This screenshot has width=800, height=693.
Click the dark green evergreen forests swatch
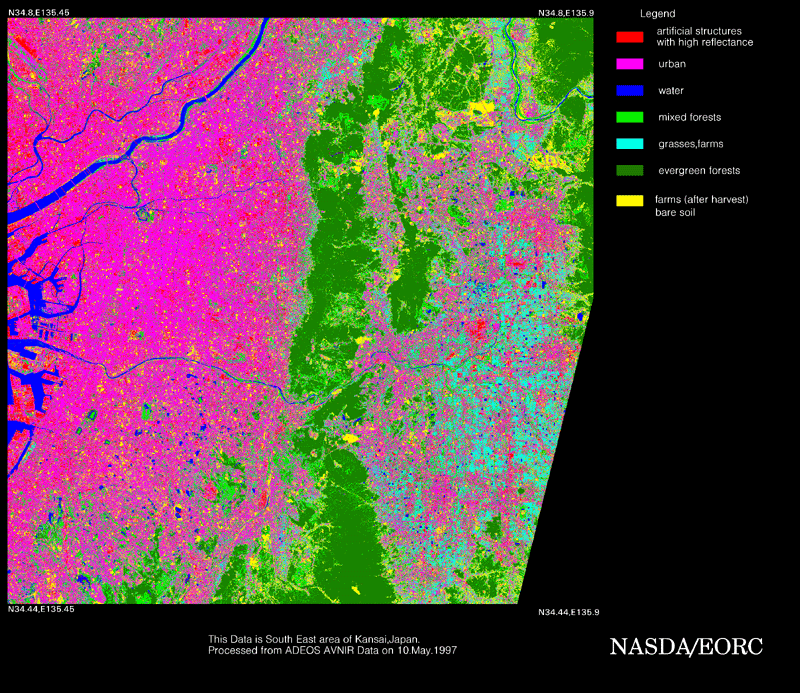pos(630,170)
